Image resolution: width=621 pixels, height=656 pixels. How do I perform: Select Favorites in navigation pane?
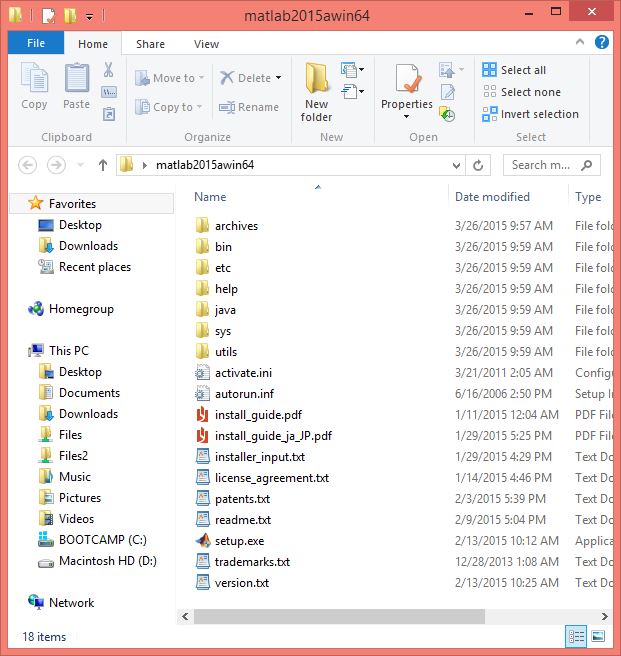pos(92,203)
